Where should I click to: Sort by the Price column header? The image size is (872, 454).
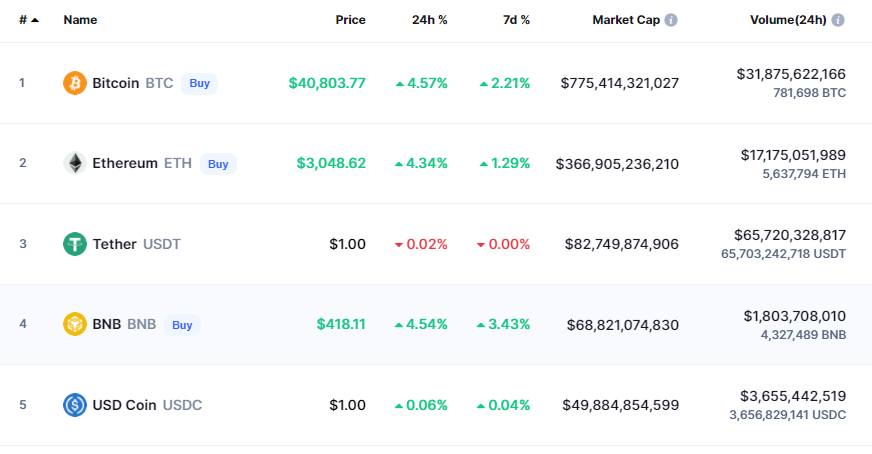[x=350, y=20]
